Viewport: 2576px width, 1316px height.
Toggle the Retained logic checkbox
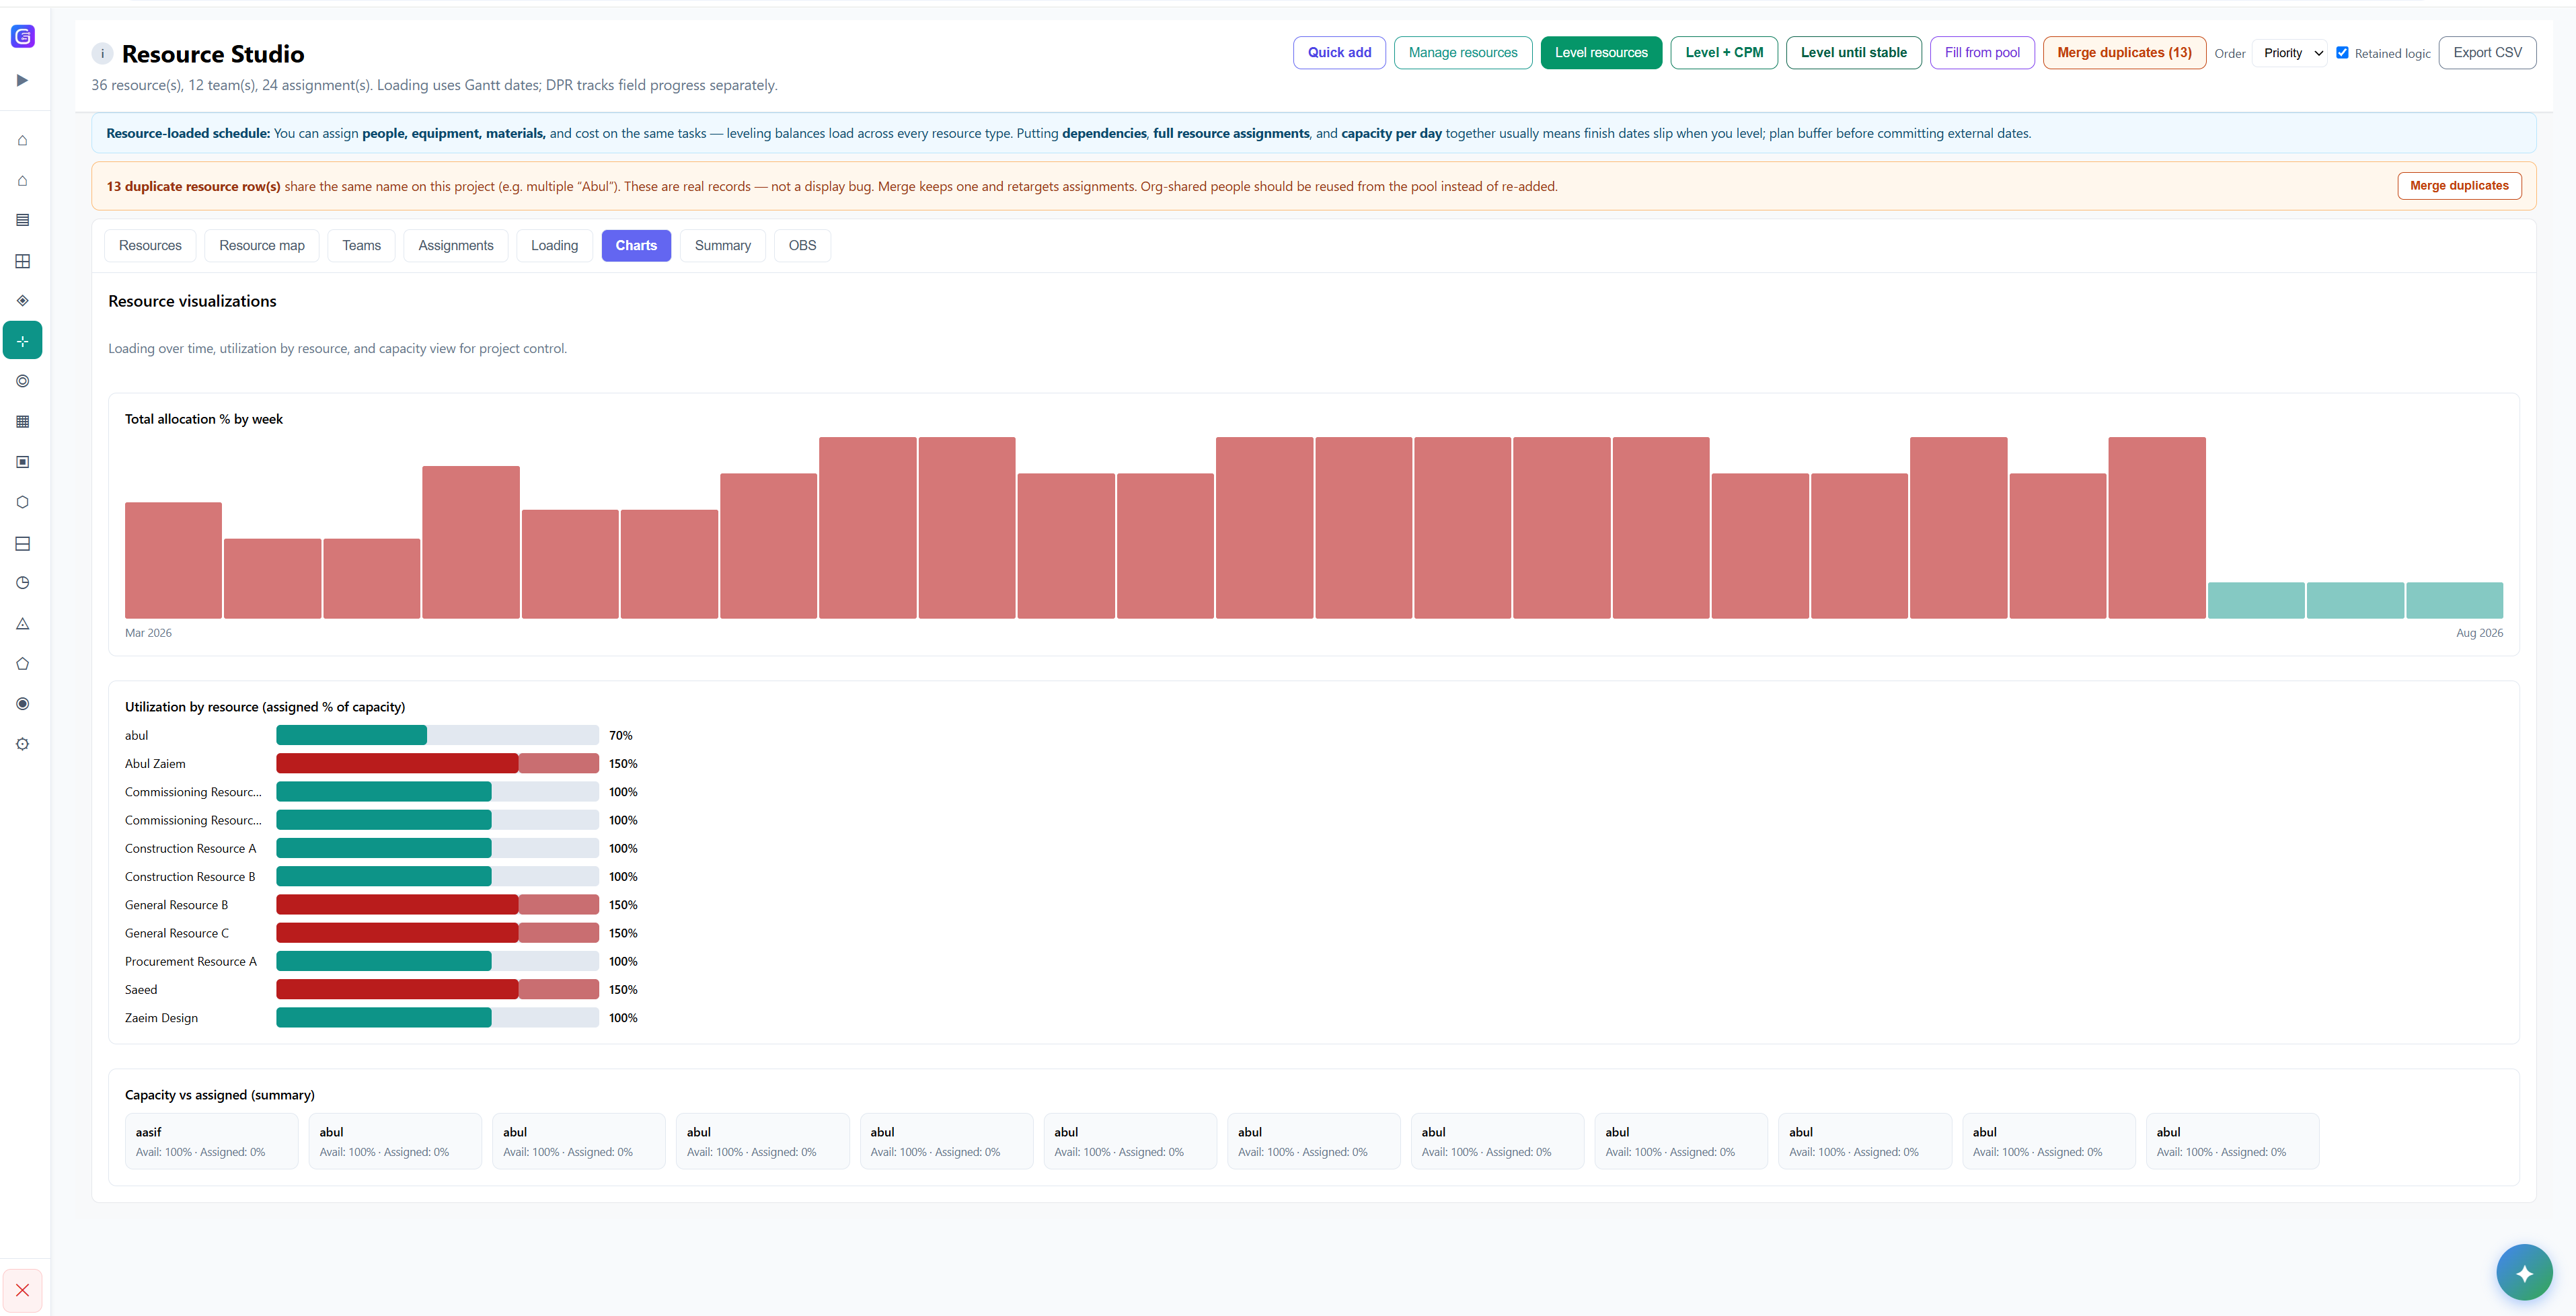pos(2342,53)
